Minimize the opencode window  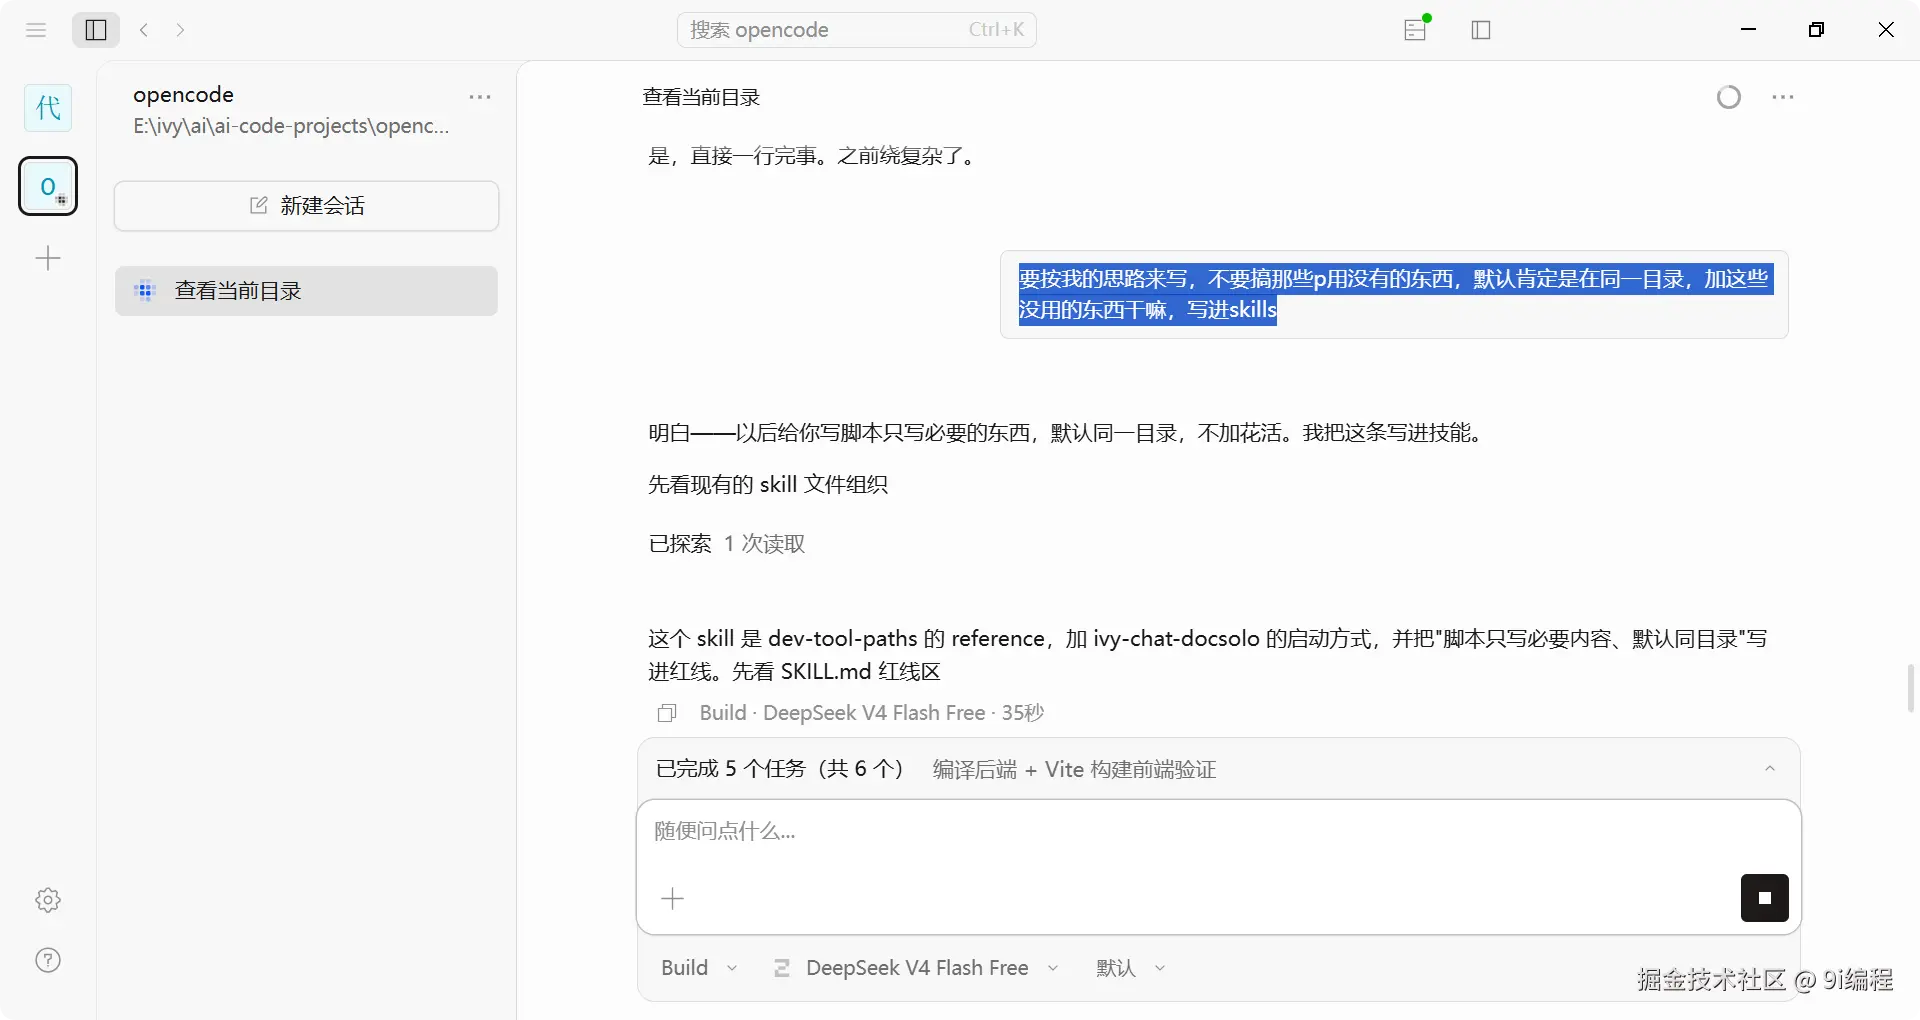(1749, 30)
